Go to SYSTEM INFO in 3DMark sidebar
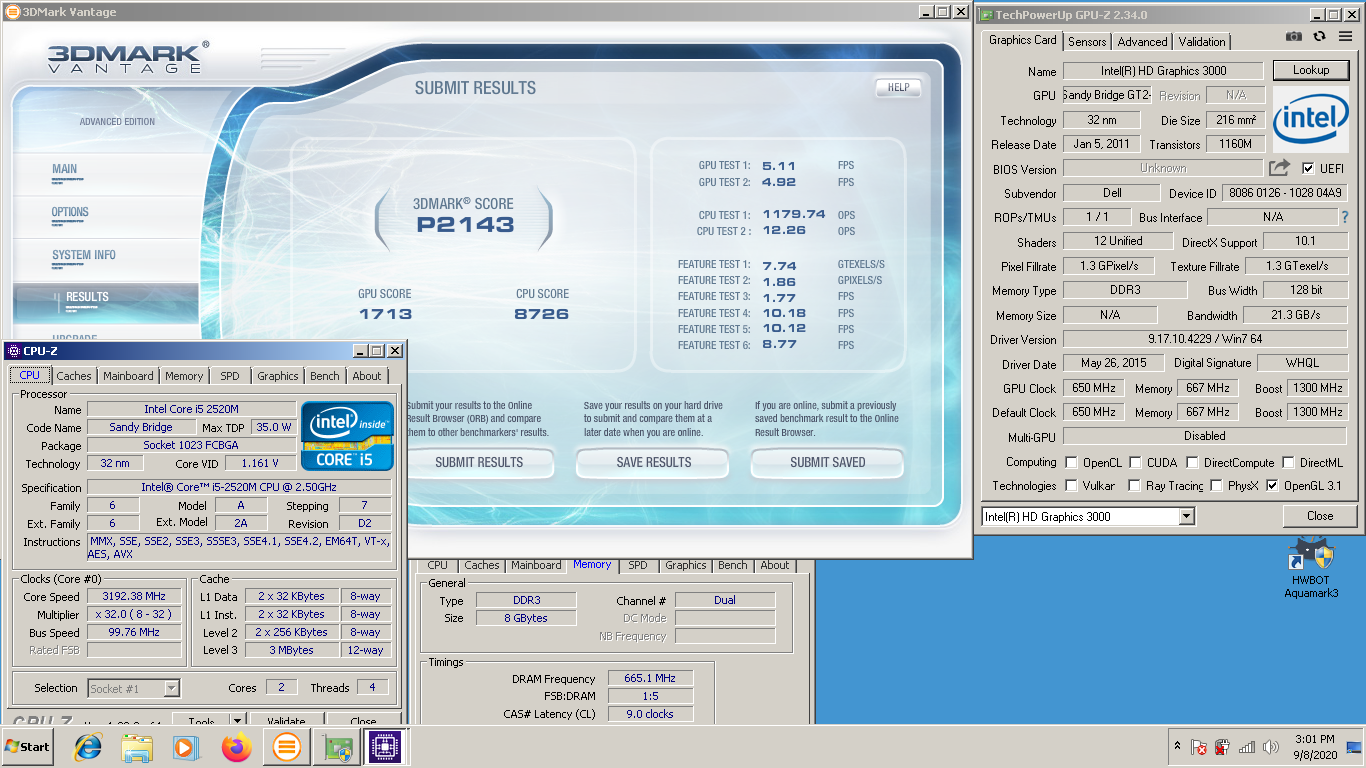 tap(84, 255)
